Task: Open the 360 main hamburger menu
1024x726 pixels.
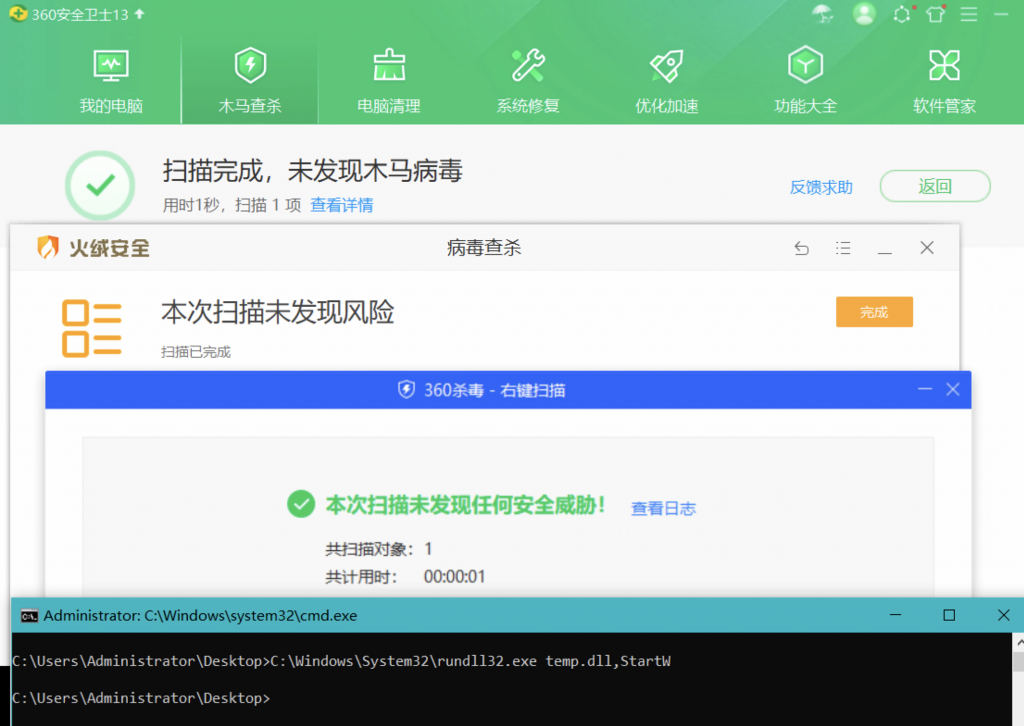Action: point(968,14)
